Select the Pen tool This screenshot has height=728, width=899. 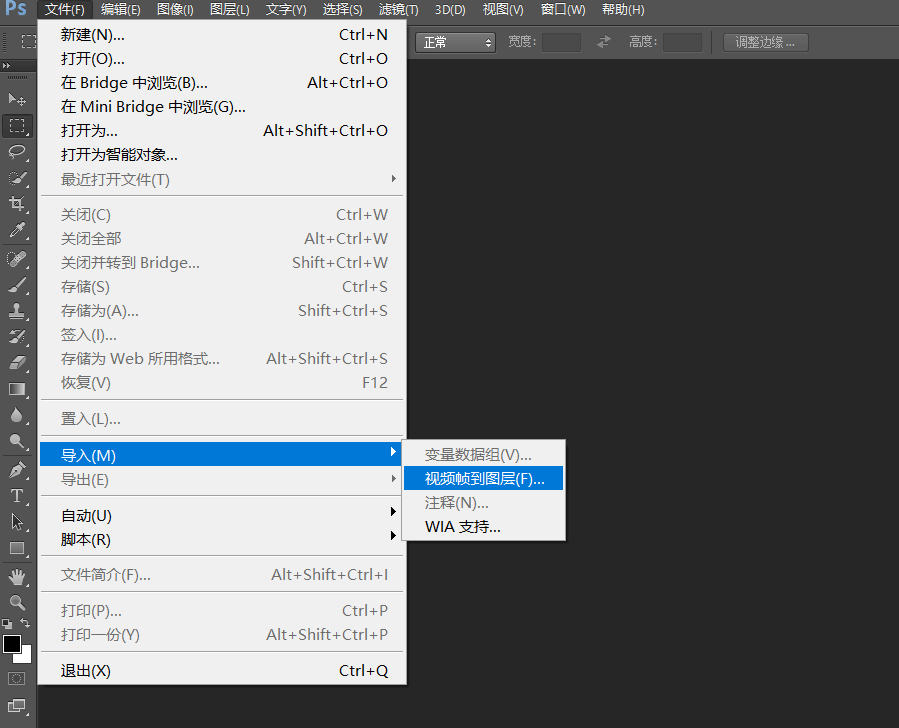(17, 469)
